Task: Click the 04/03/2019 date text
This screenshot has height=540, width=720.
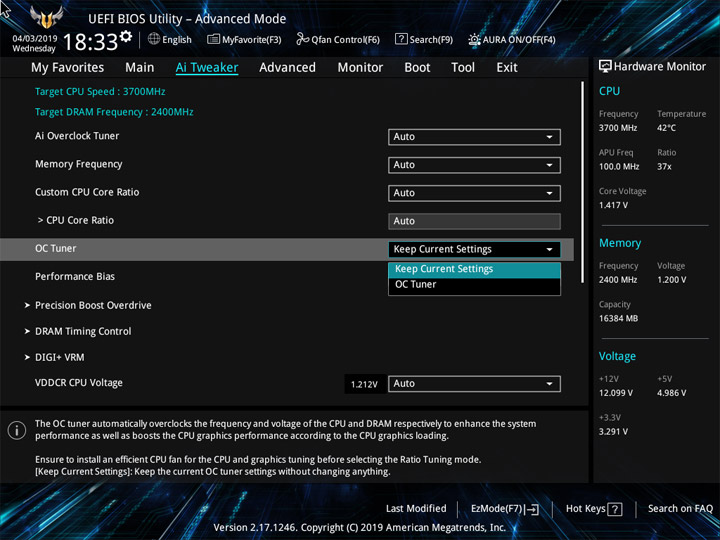Action: click(34, 39)
